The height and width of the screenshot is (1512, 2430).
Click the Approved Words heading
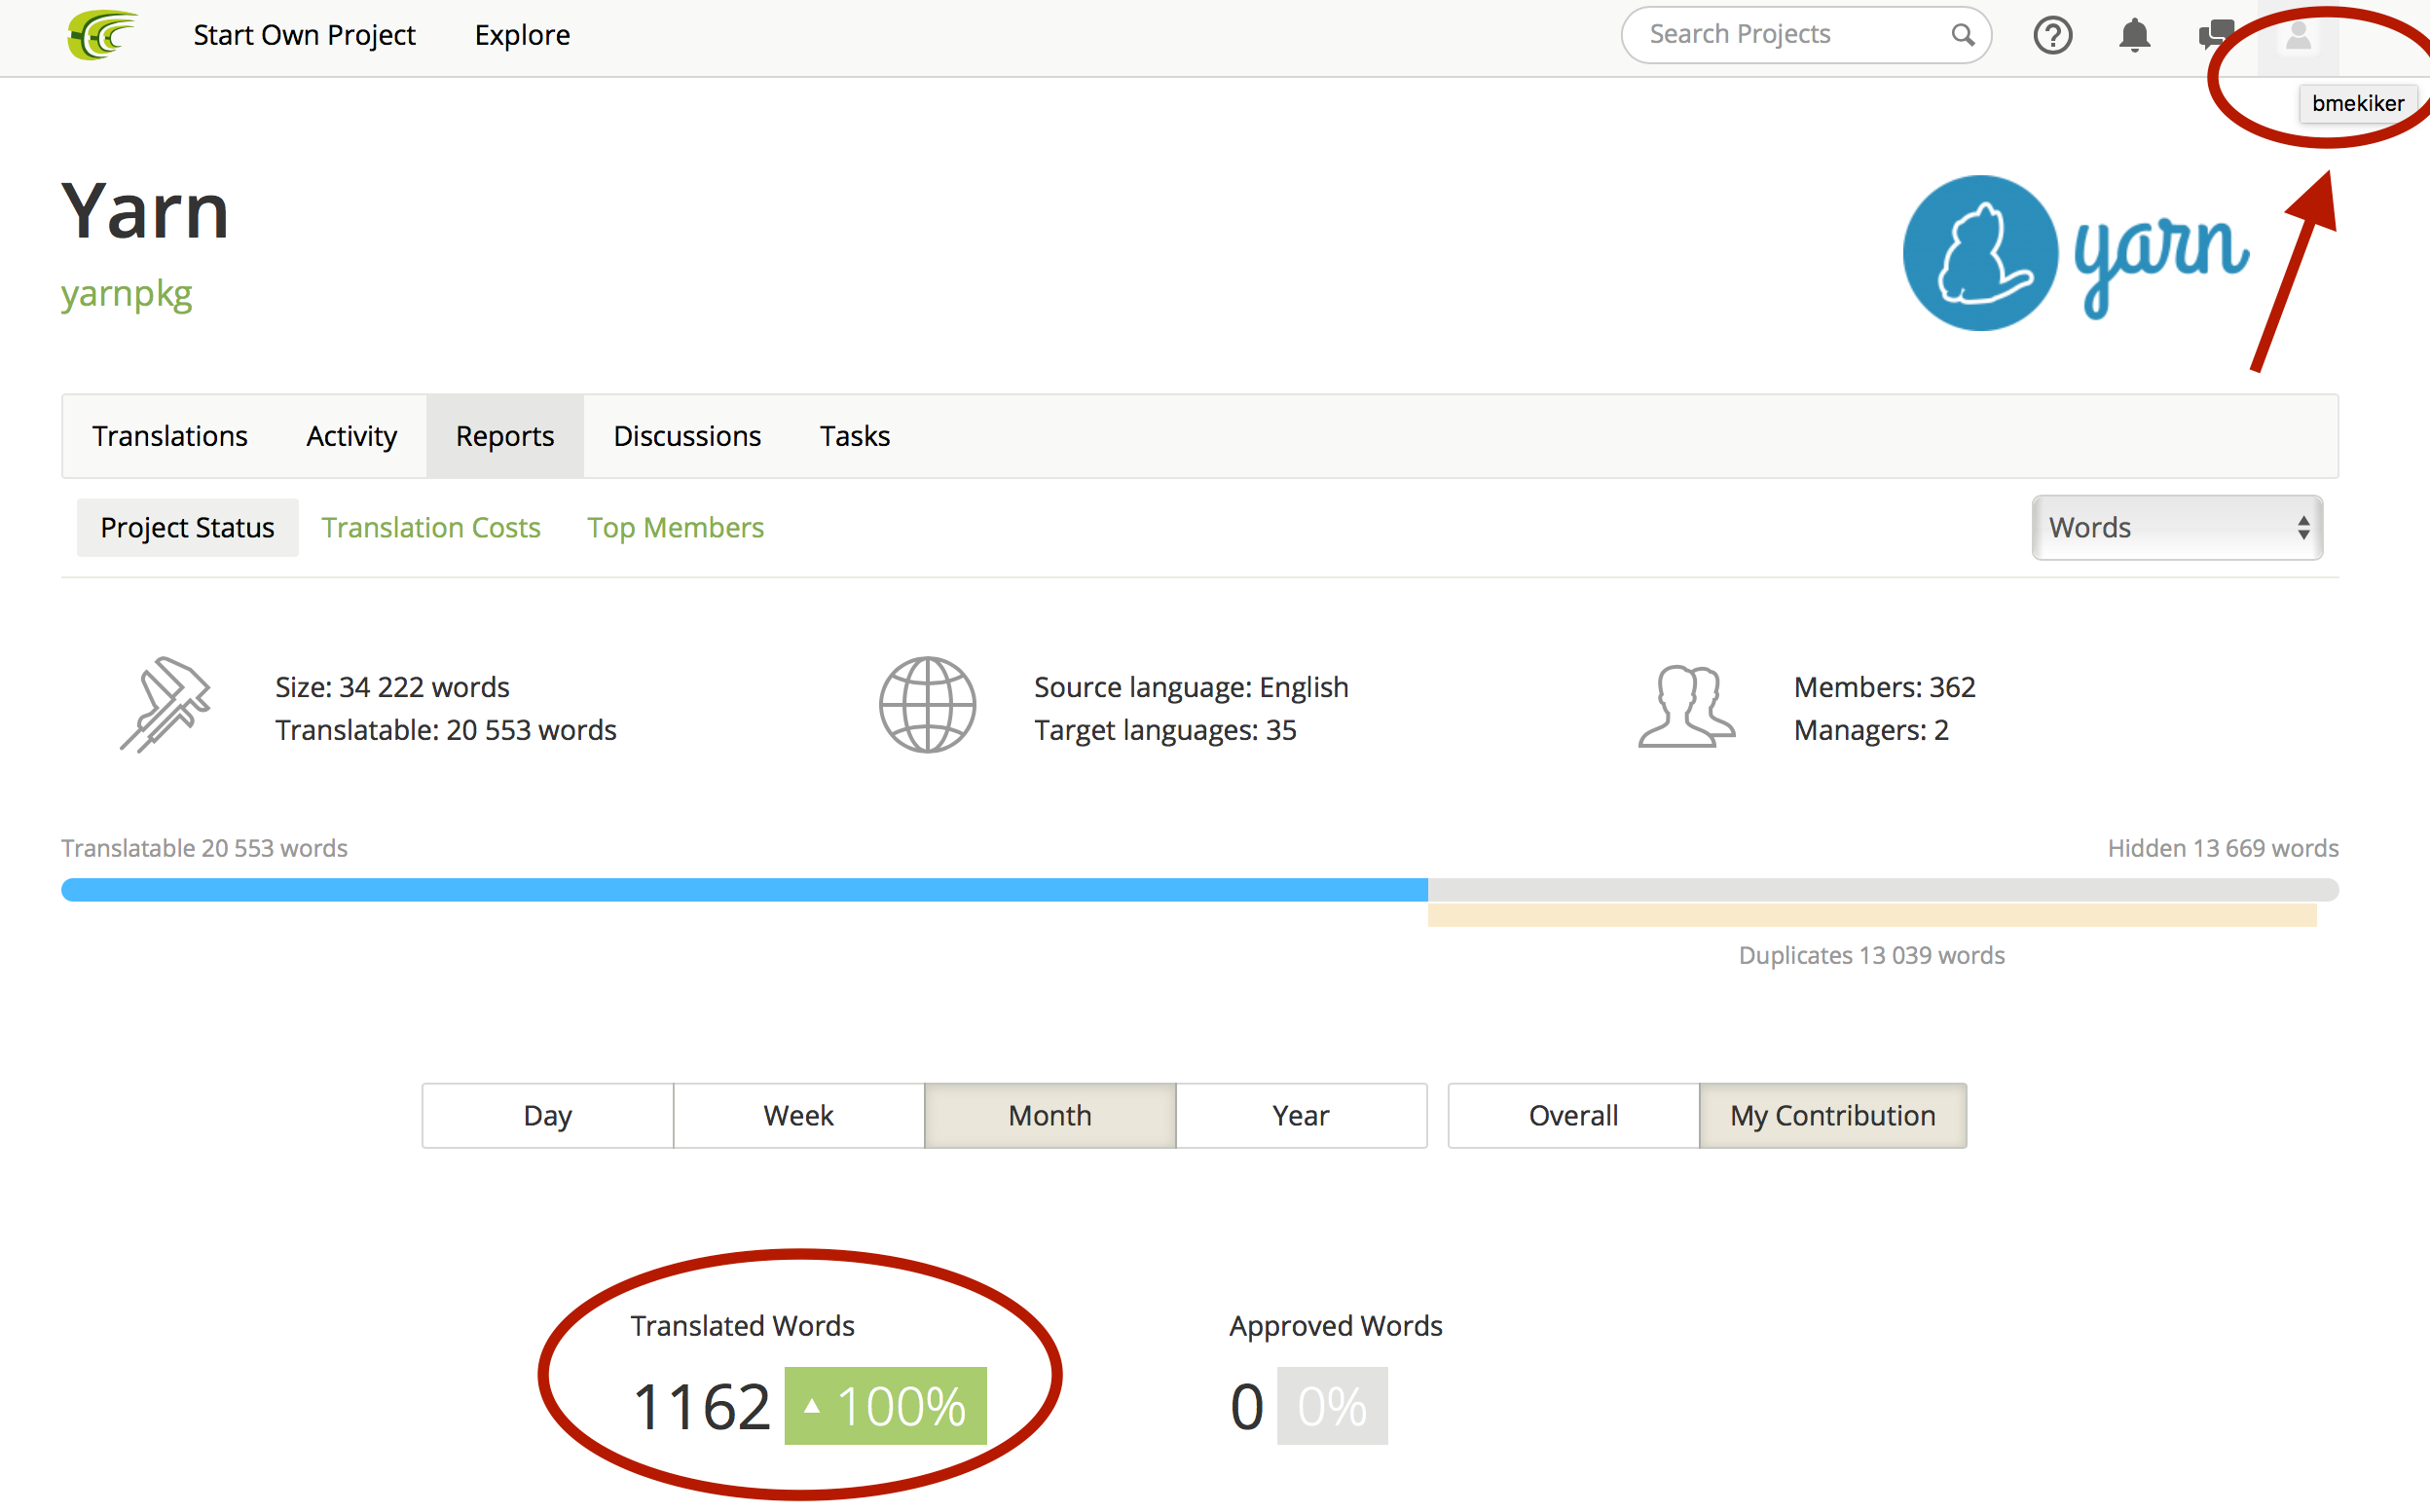[1336, 1325]
